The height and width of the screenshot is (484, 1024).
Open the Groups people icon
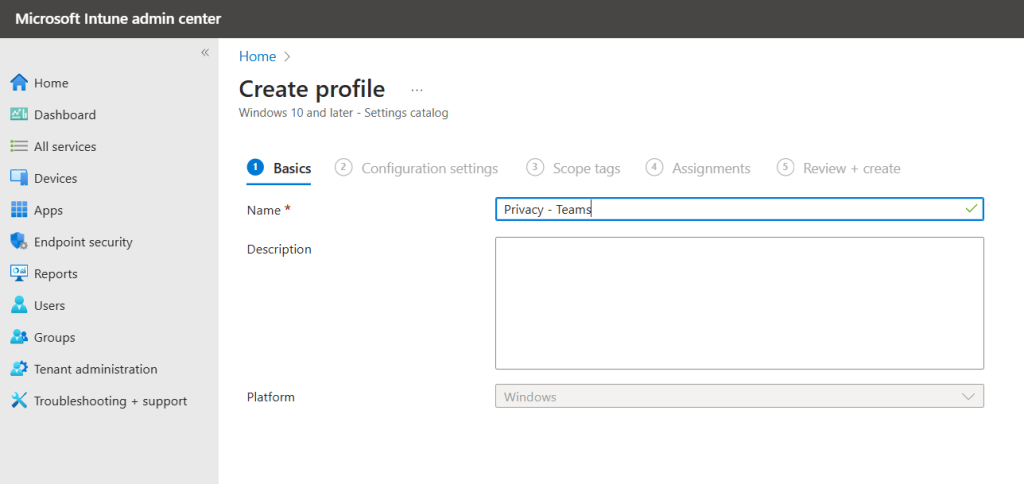[18, 338]
